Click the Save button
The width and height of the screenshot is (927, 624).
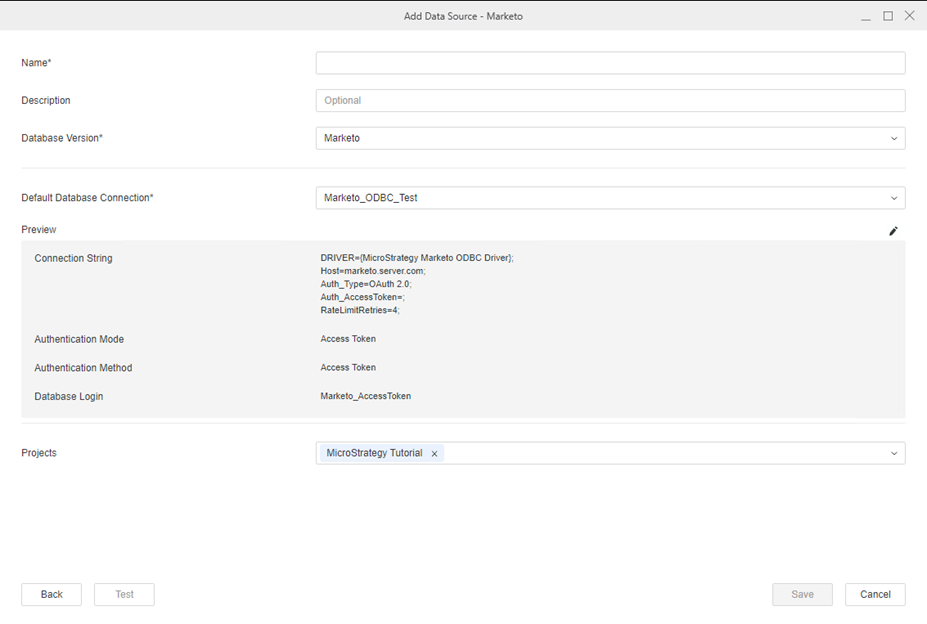(x=802, y=594)
